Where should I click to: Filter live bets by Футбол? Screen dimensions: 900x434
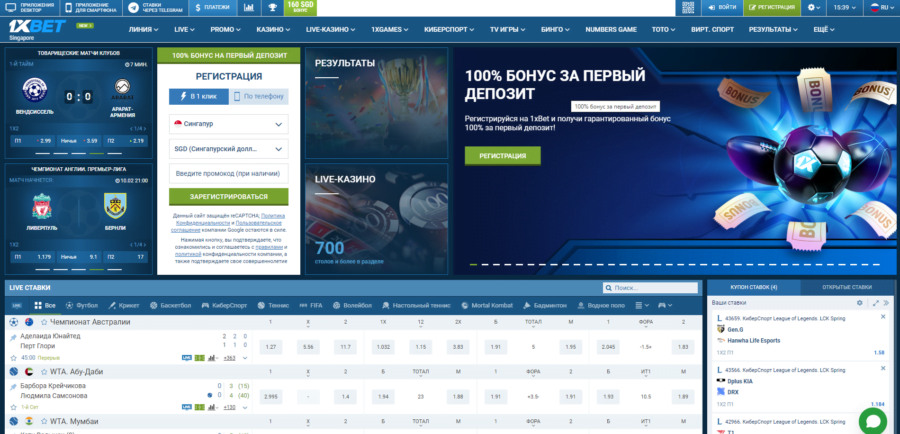[x=82, y=305]
